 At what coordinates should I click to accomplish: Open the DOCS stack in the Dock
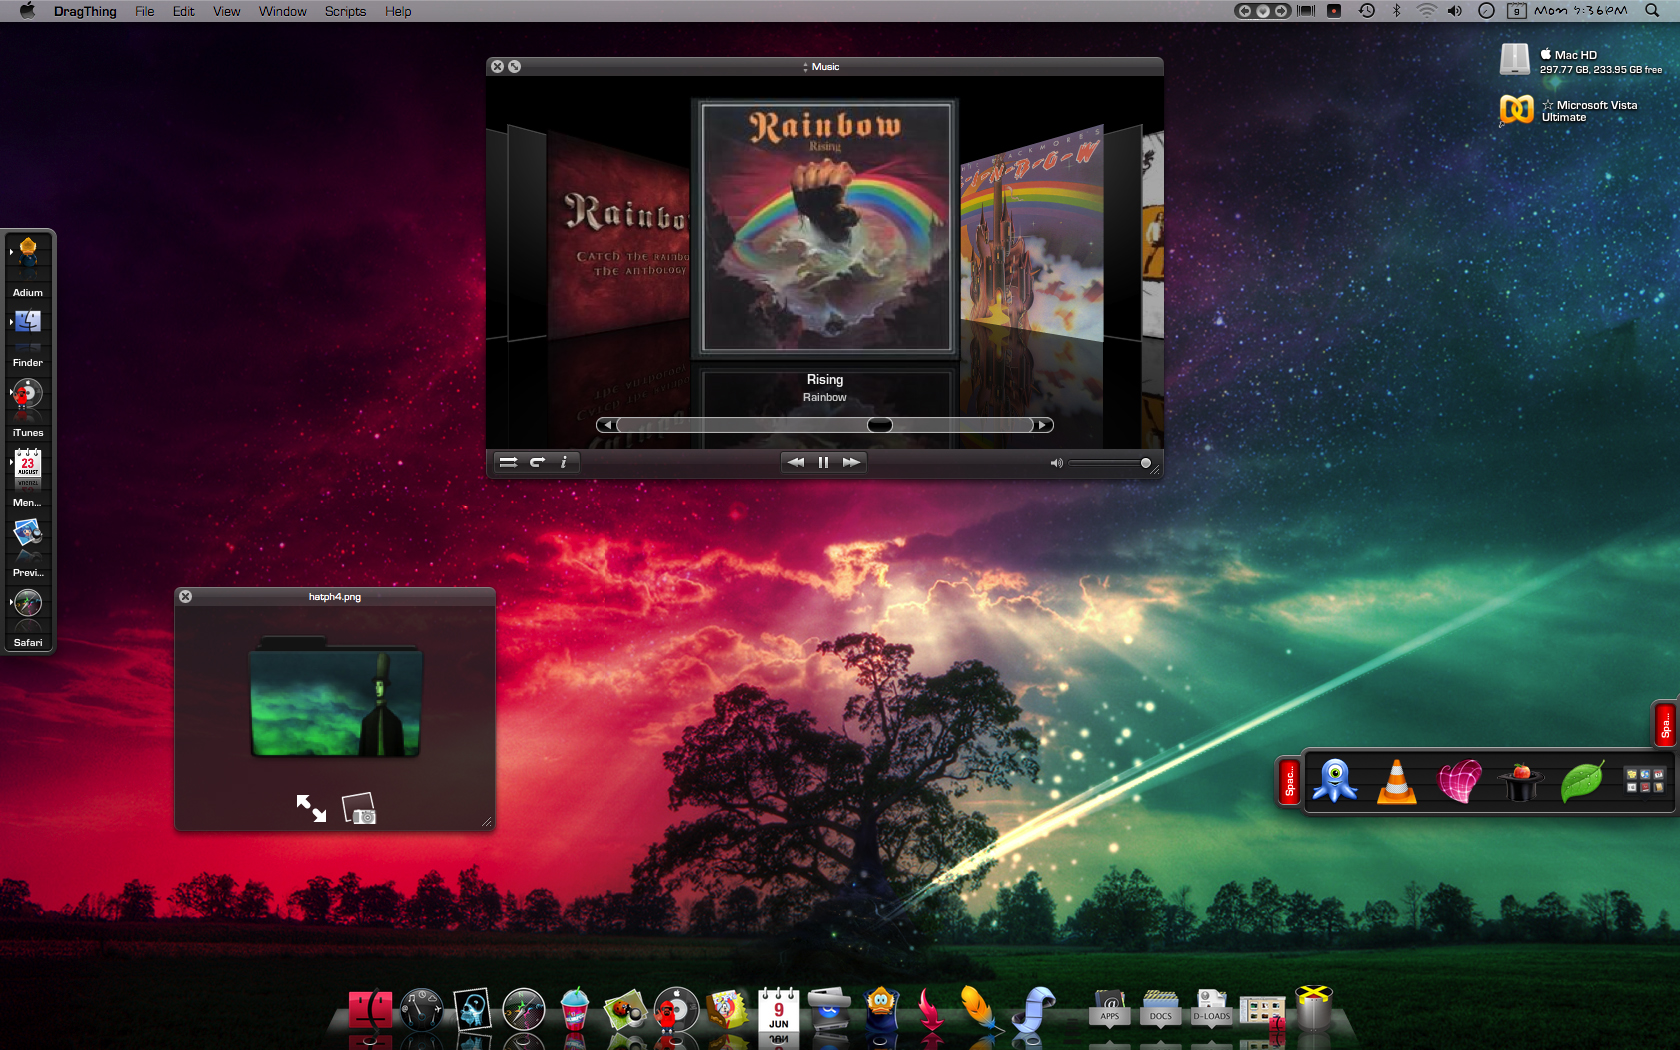1160,1009
